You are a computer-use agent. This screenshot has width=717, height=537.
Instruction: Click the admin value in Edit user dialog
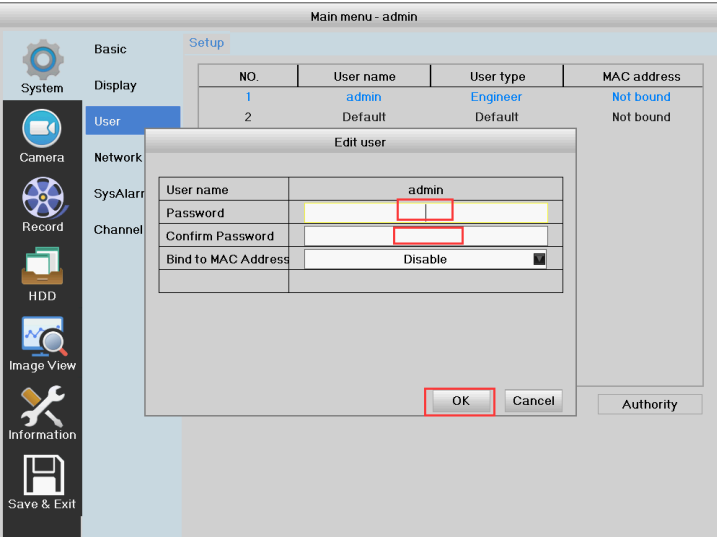point(426,189)
